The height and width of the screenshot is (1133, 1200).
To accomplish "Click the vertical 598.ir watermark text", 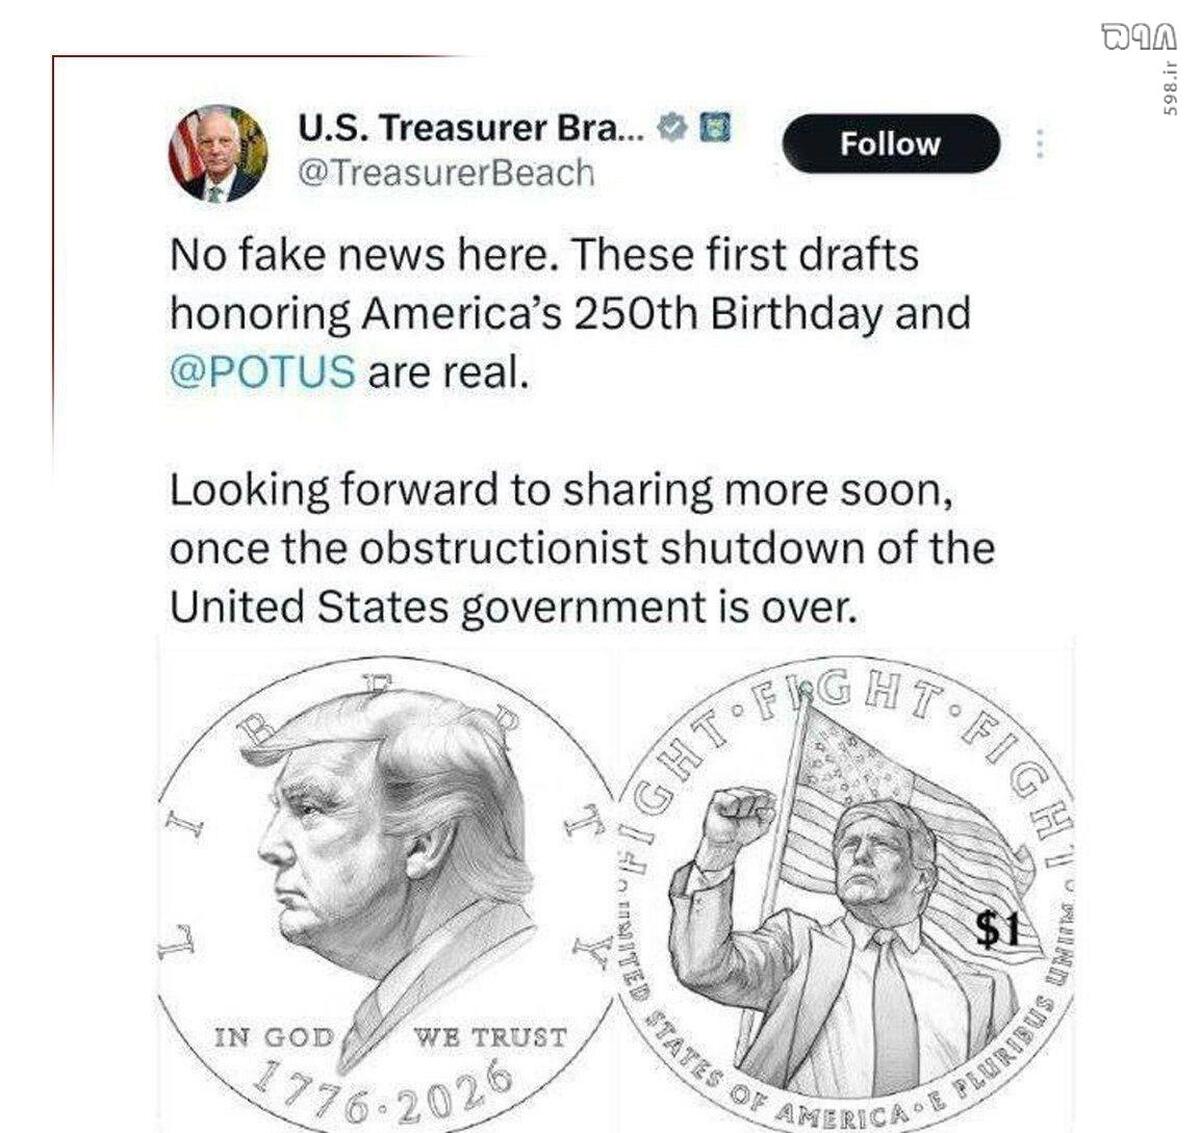I will [1169, 87].
